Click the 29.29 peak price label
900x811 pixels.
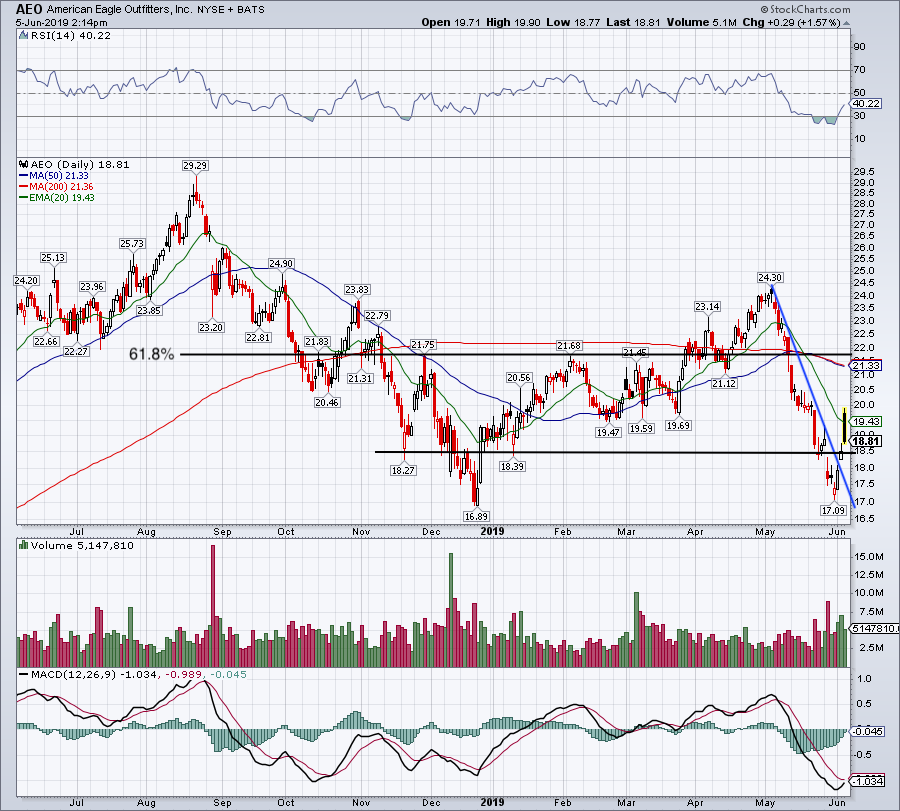click(x=195, y=165)
